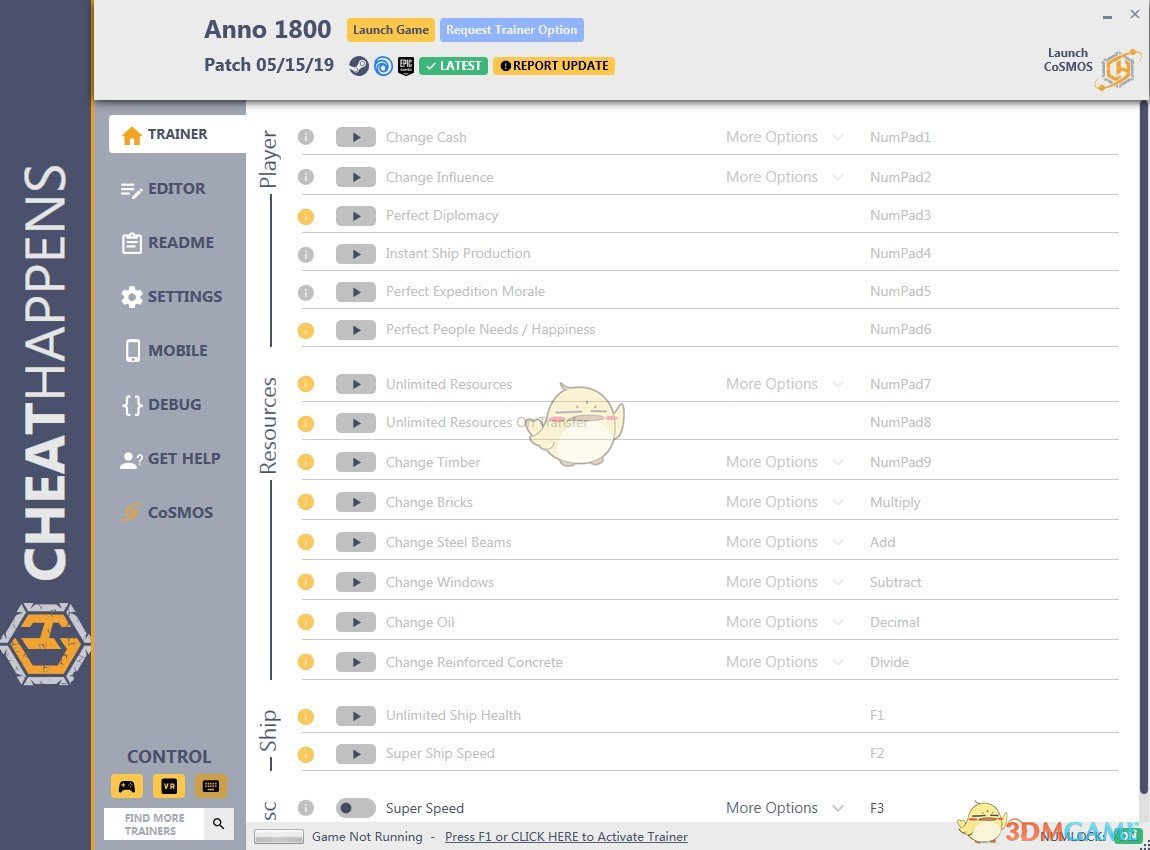Open the Settings tab in sidebar
Viewport: 1150px width, 850px height.
(x=184, y=297)
